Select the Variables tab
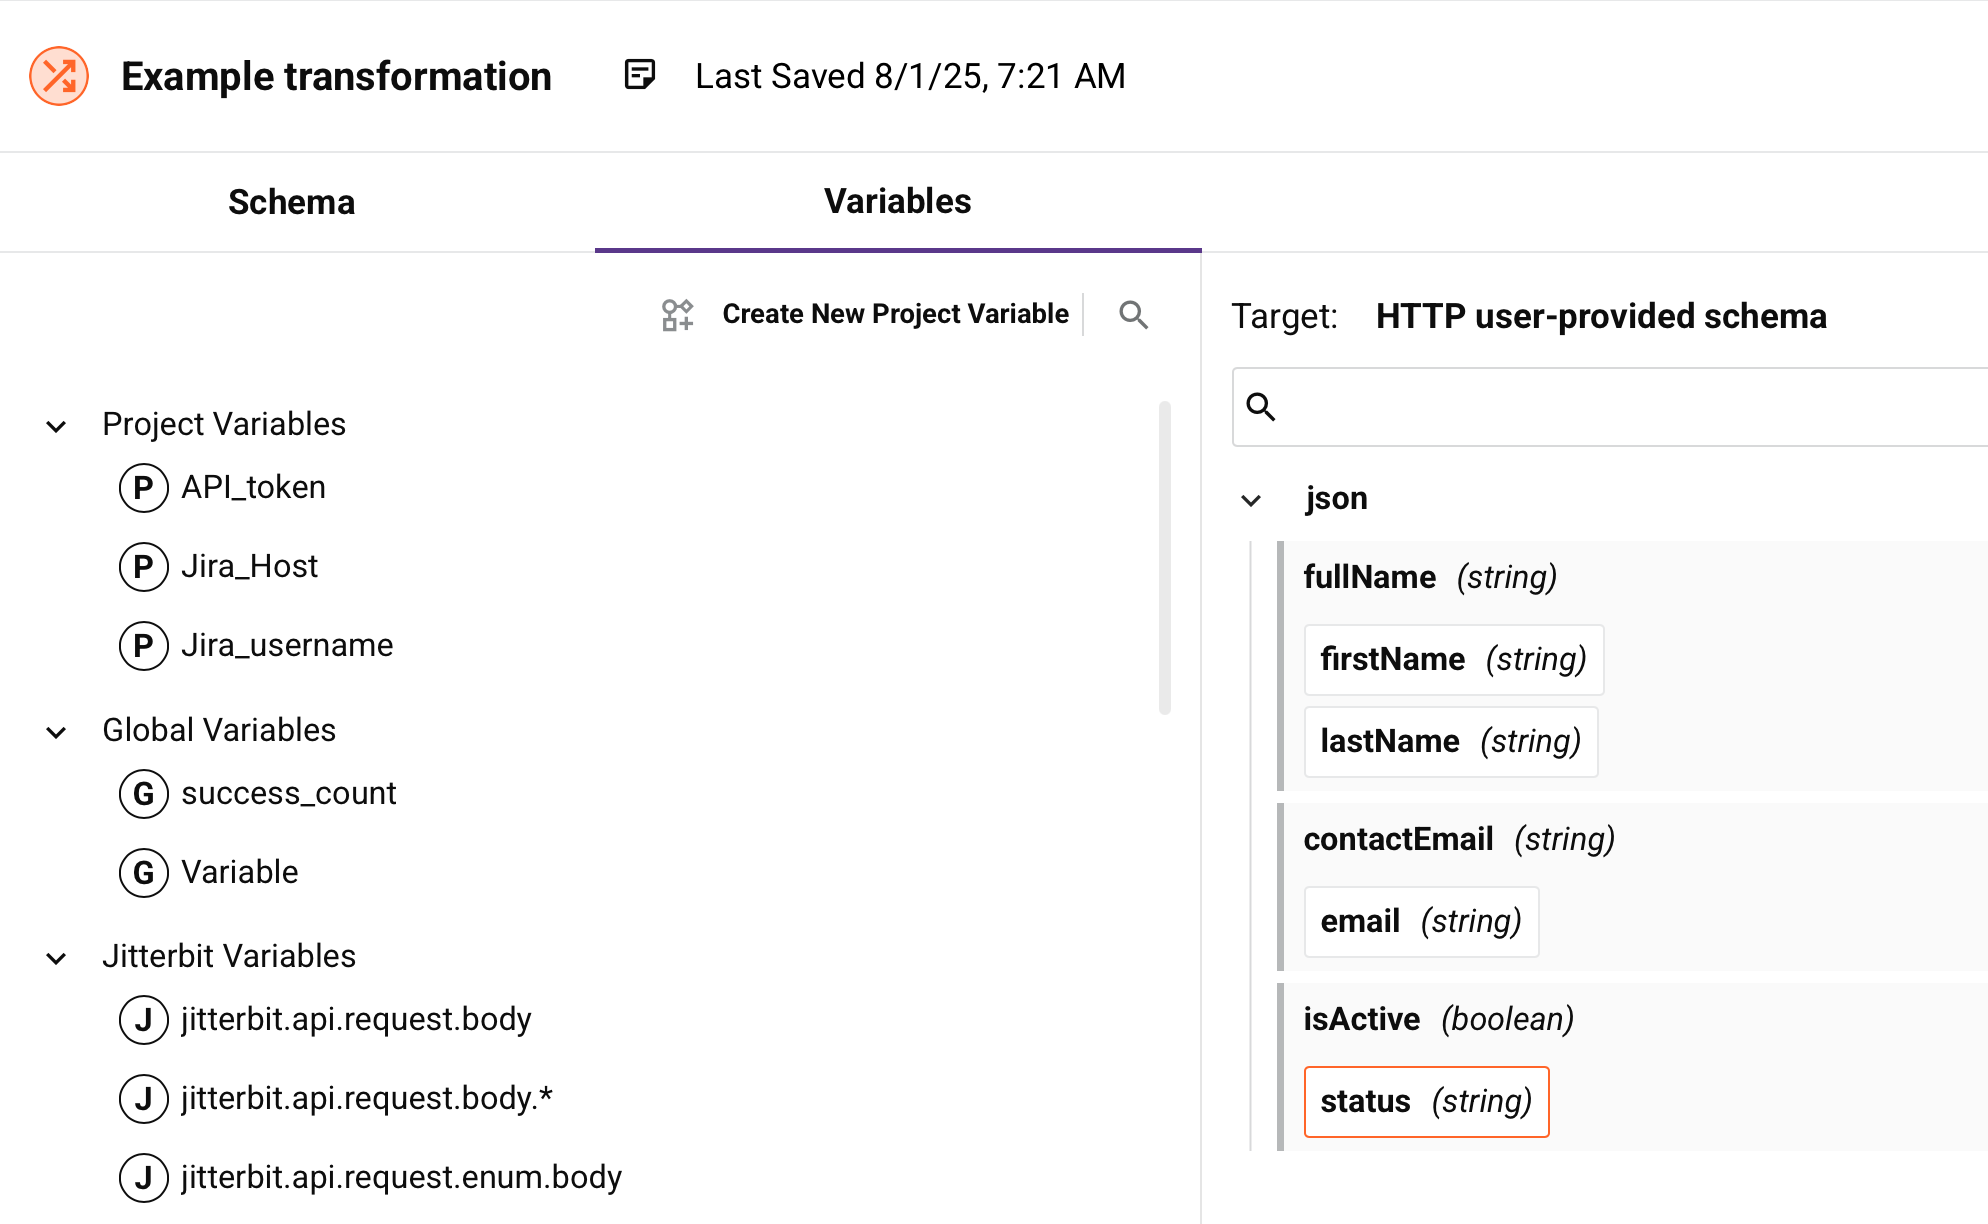This screenshot has height=1224, width=1988. (897, 202)
